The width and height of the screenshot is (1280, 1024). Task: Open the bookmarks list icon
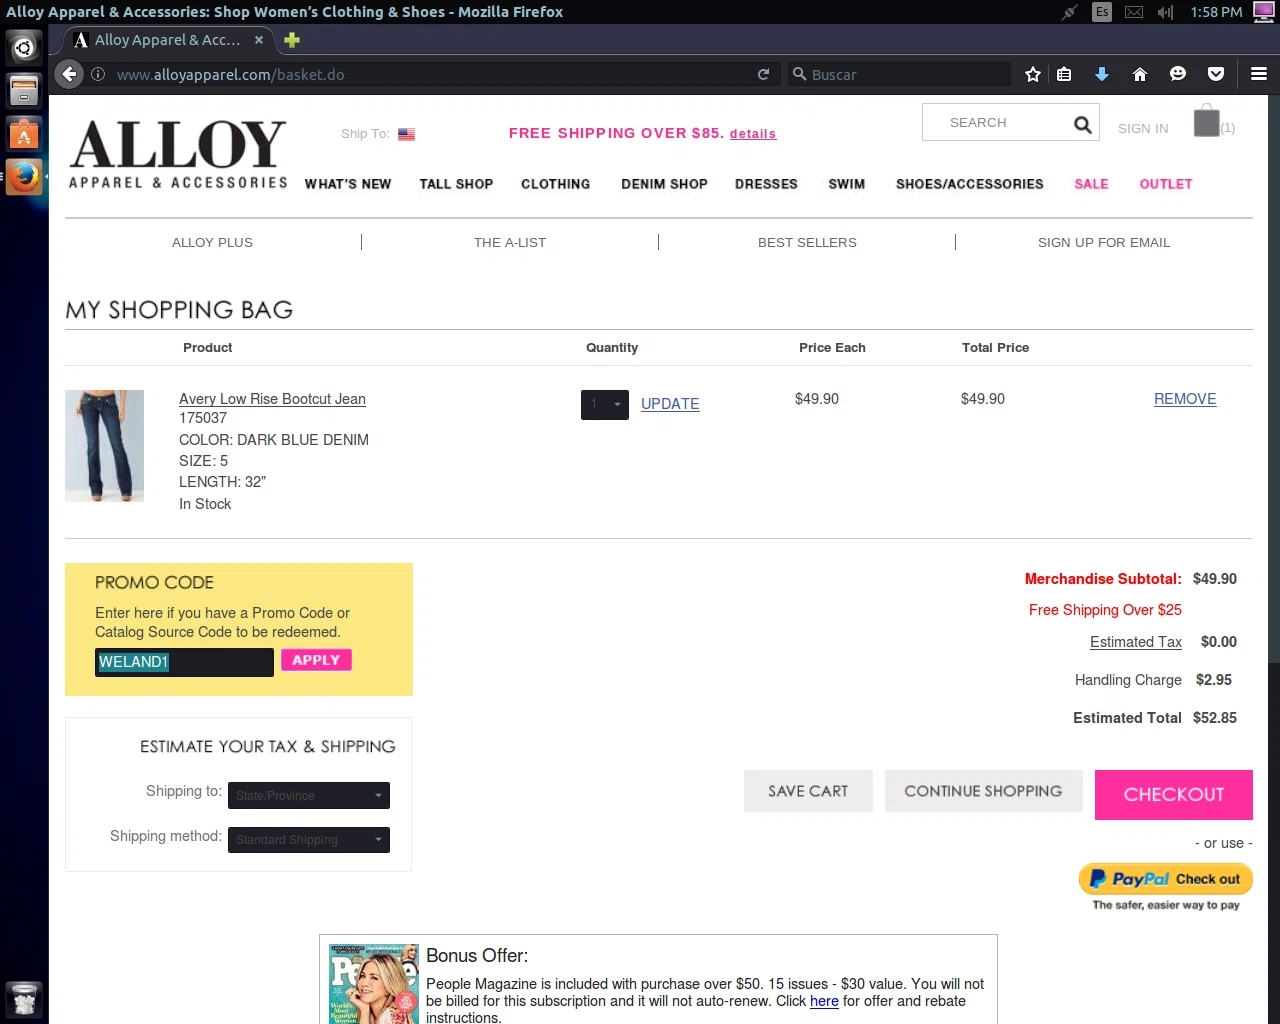pos(1064,74)
